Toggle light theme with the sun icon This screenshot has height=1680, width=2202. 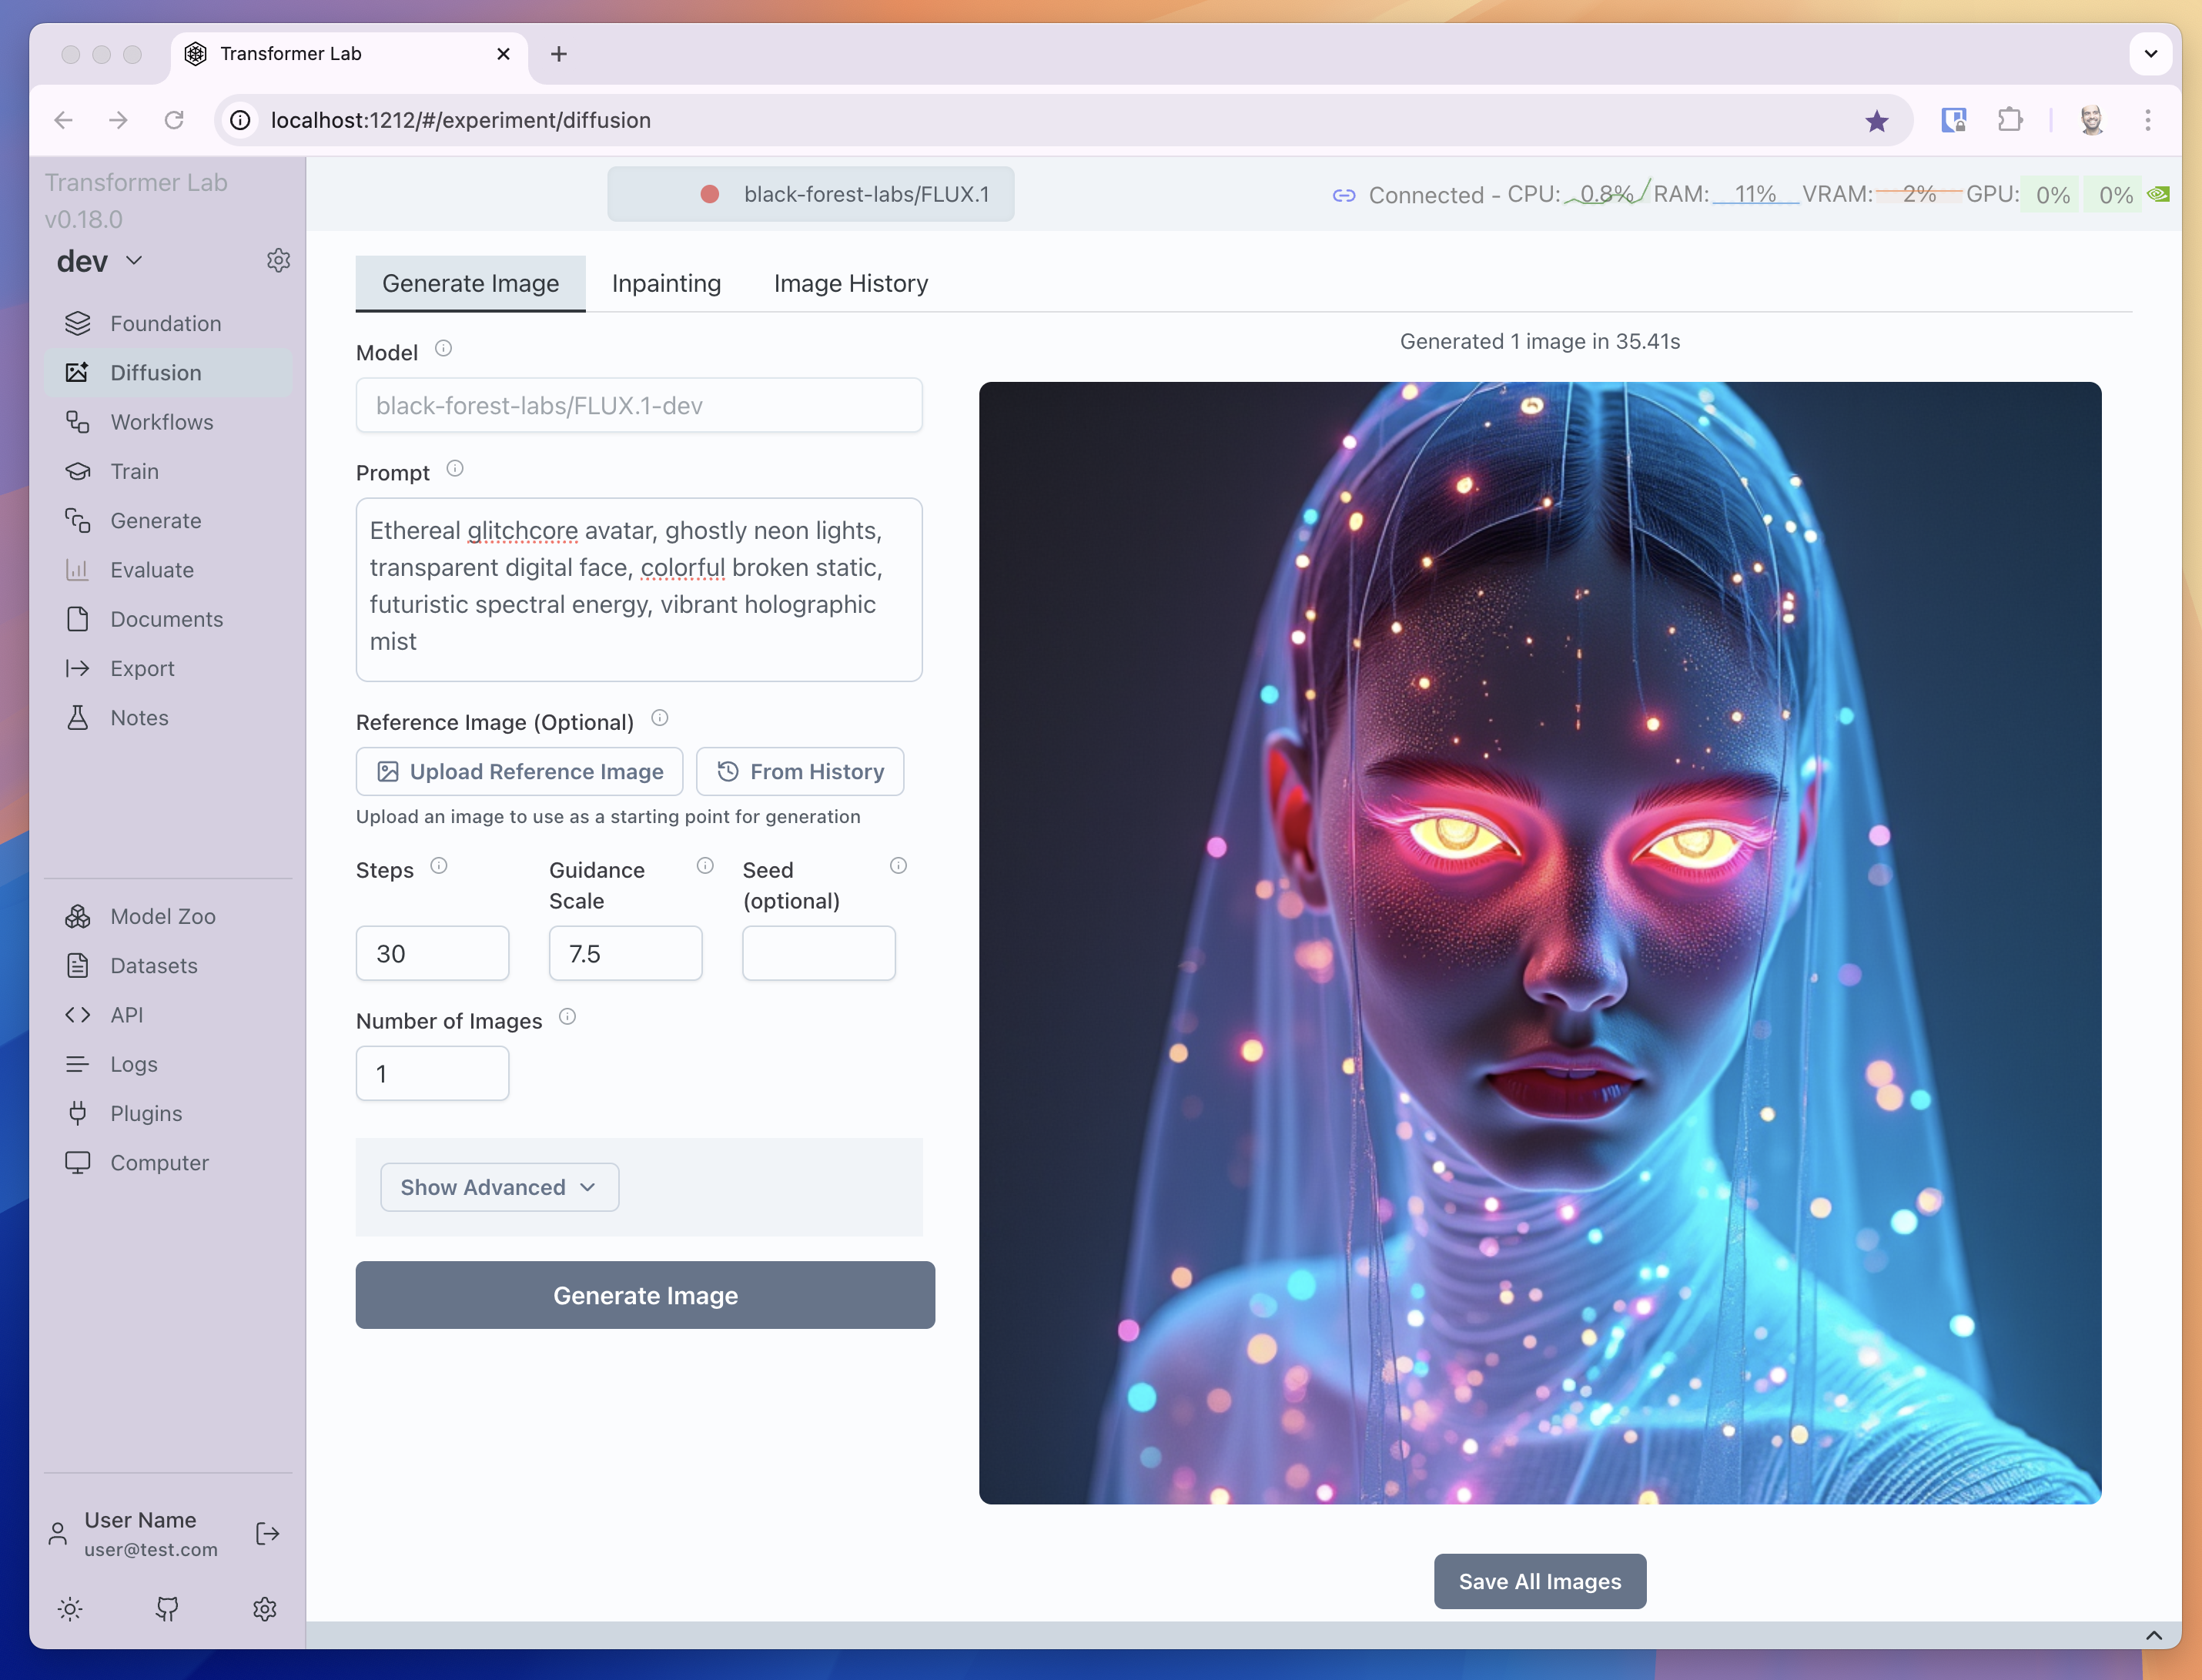coord(70,1609)
